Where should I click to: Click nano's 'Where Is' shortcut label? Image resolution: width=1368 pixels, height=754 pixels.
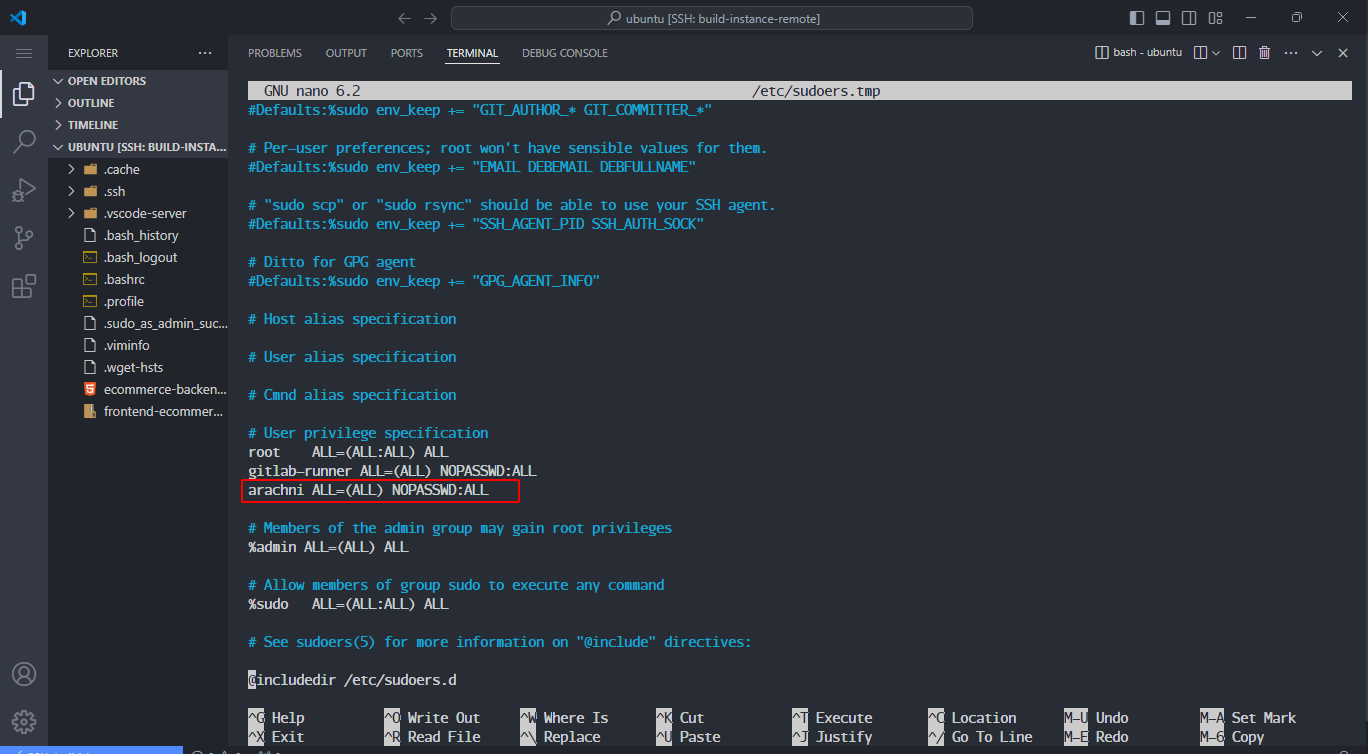click(576, 718)
